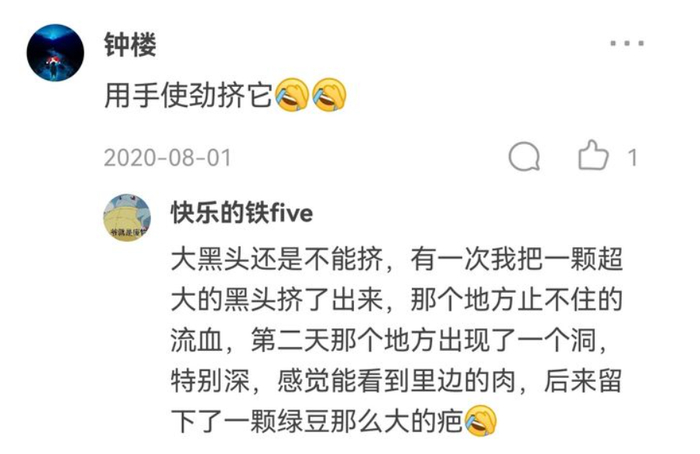This screenshot has height=454, width=700.
Task: Click phrase 后来留 at line end
Action: pyautogui.click(x=583, y=381)
